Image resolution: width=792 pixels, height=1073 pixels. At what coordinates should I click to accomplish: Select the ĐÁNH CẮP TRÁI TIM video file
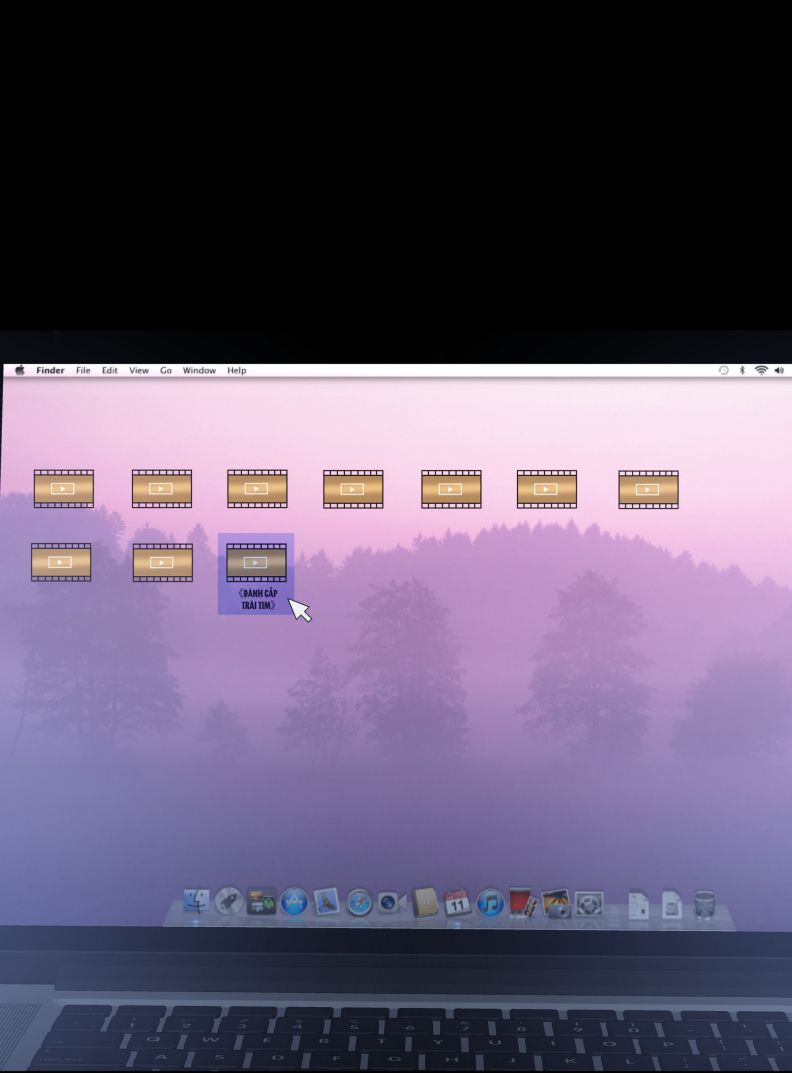[x=256, y=563]
